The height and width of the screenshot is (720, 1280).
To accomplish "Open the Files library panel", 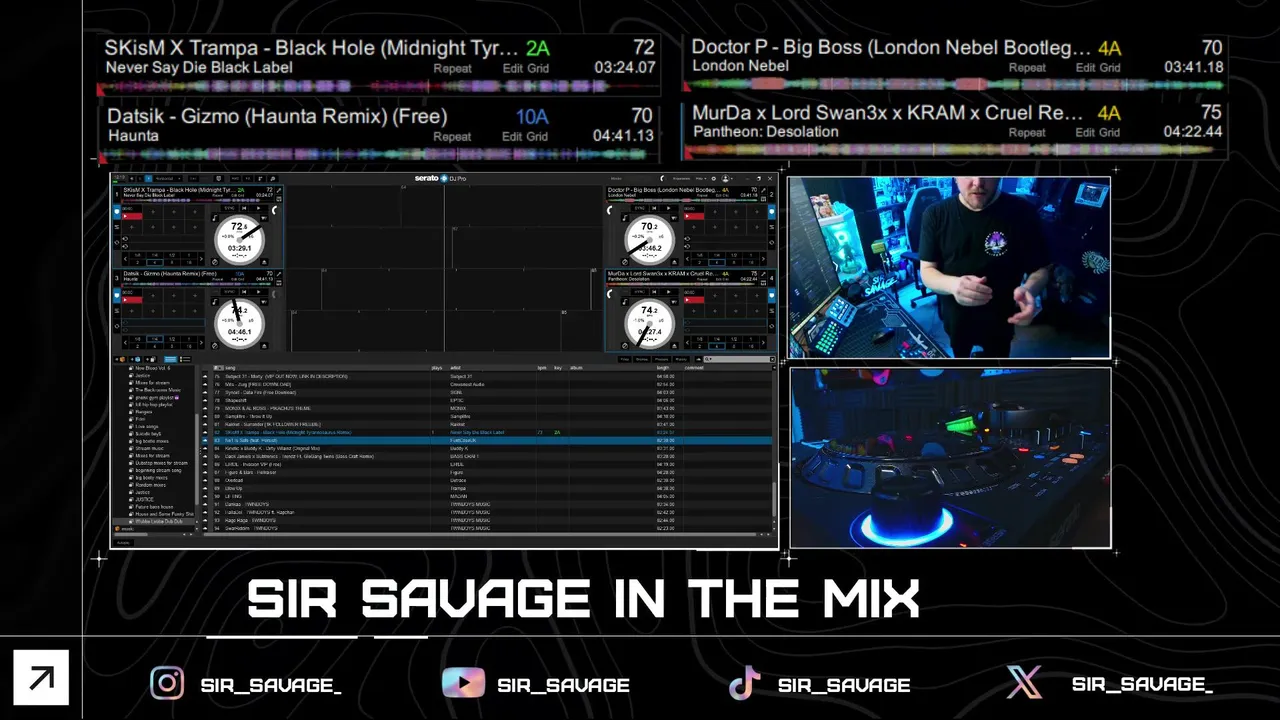I will click(x=625, y=360).
